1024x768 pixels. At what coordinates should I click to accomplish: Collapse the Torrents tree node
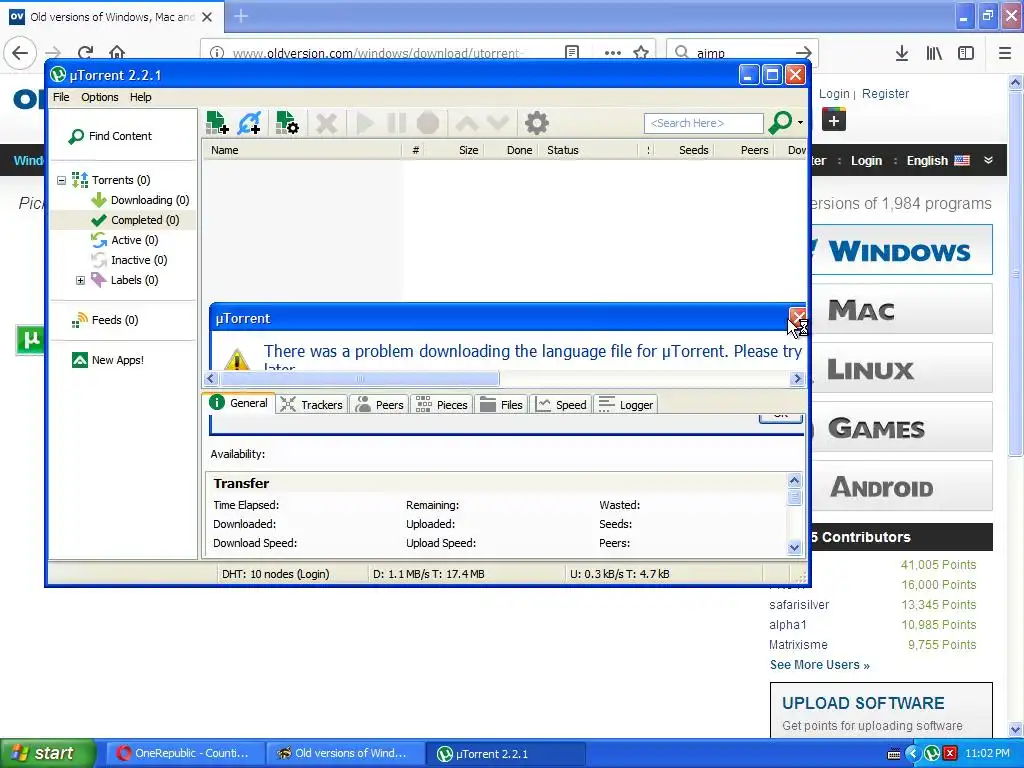tap(61, 180)
